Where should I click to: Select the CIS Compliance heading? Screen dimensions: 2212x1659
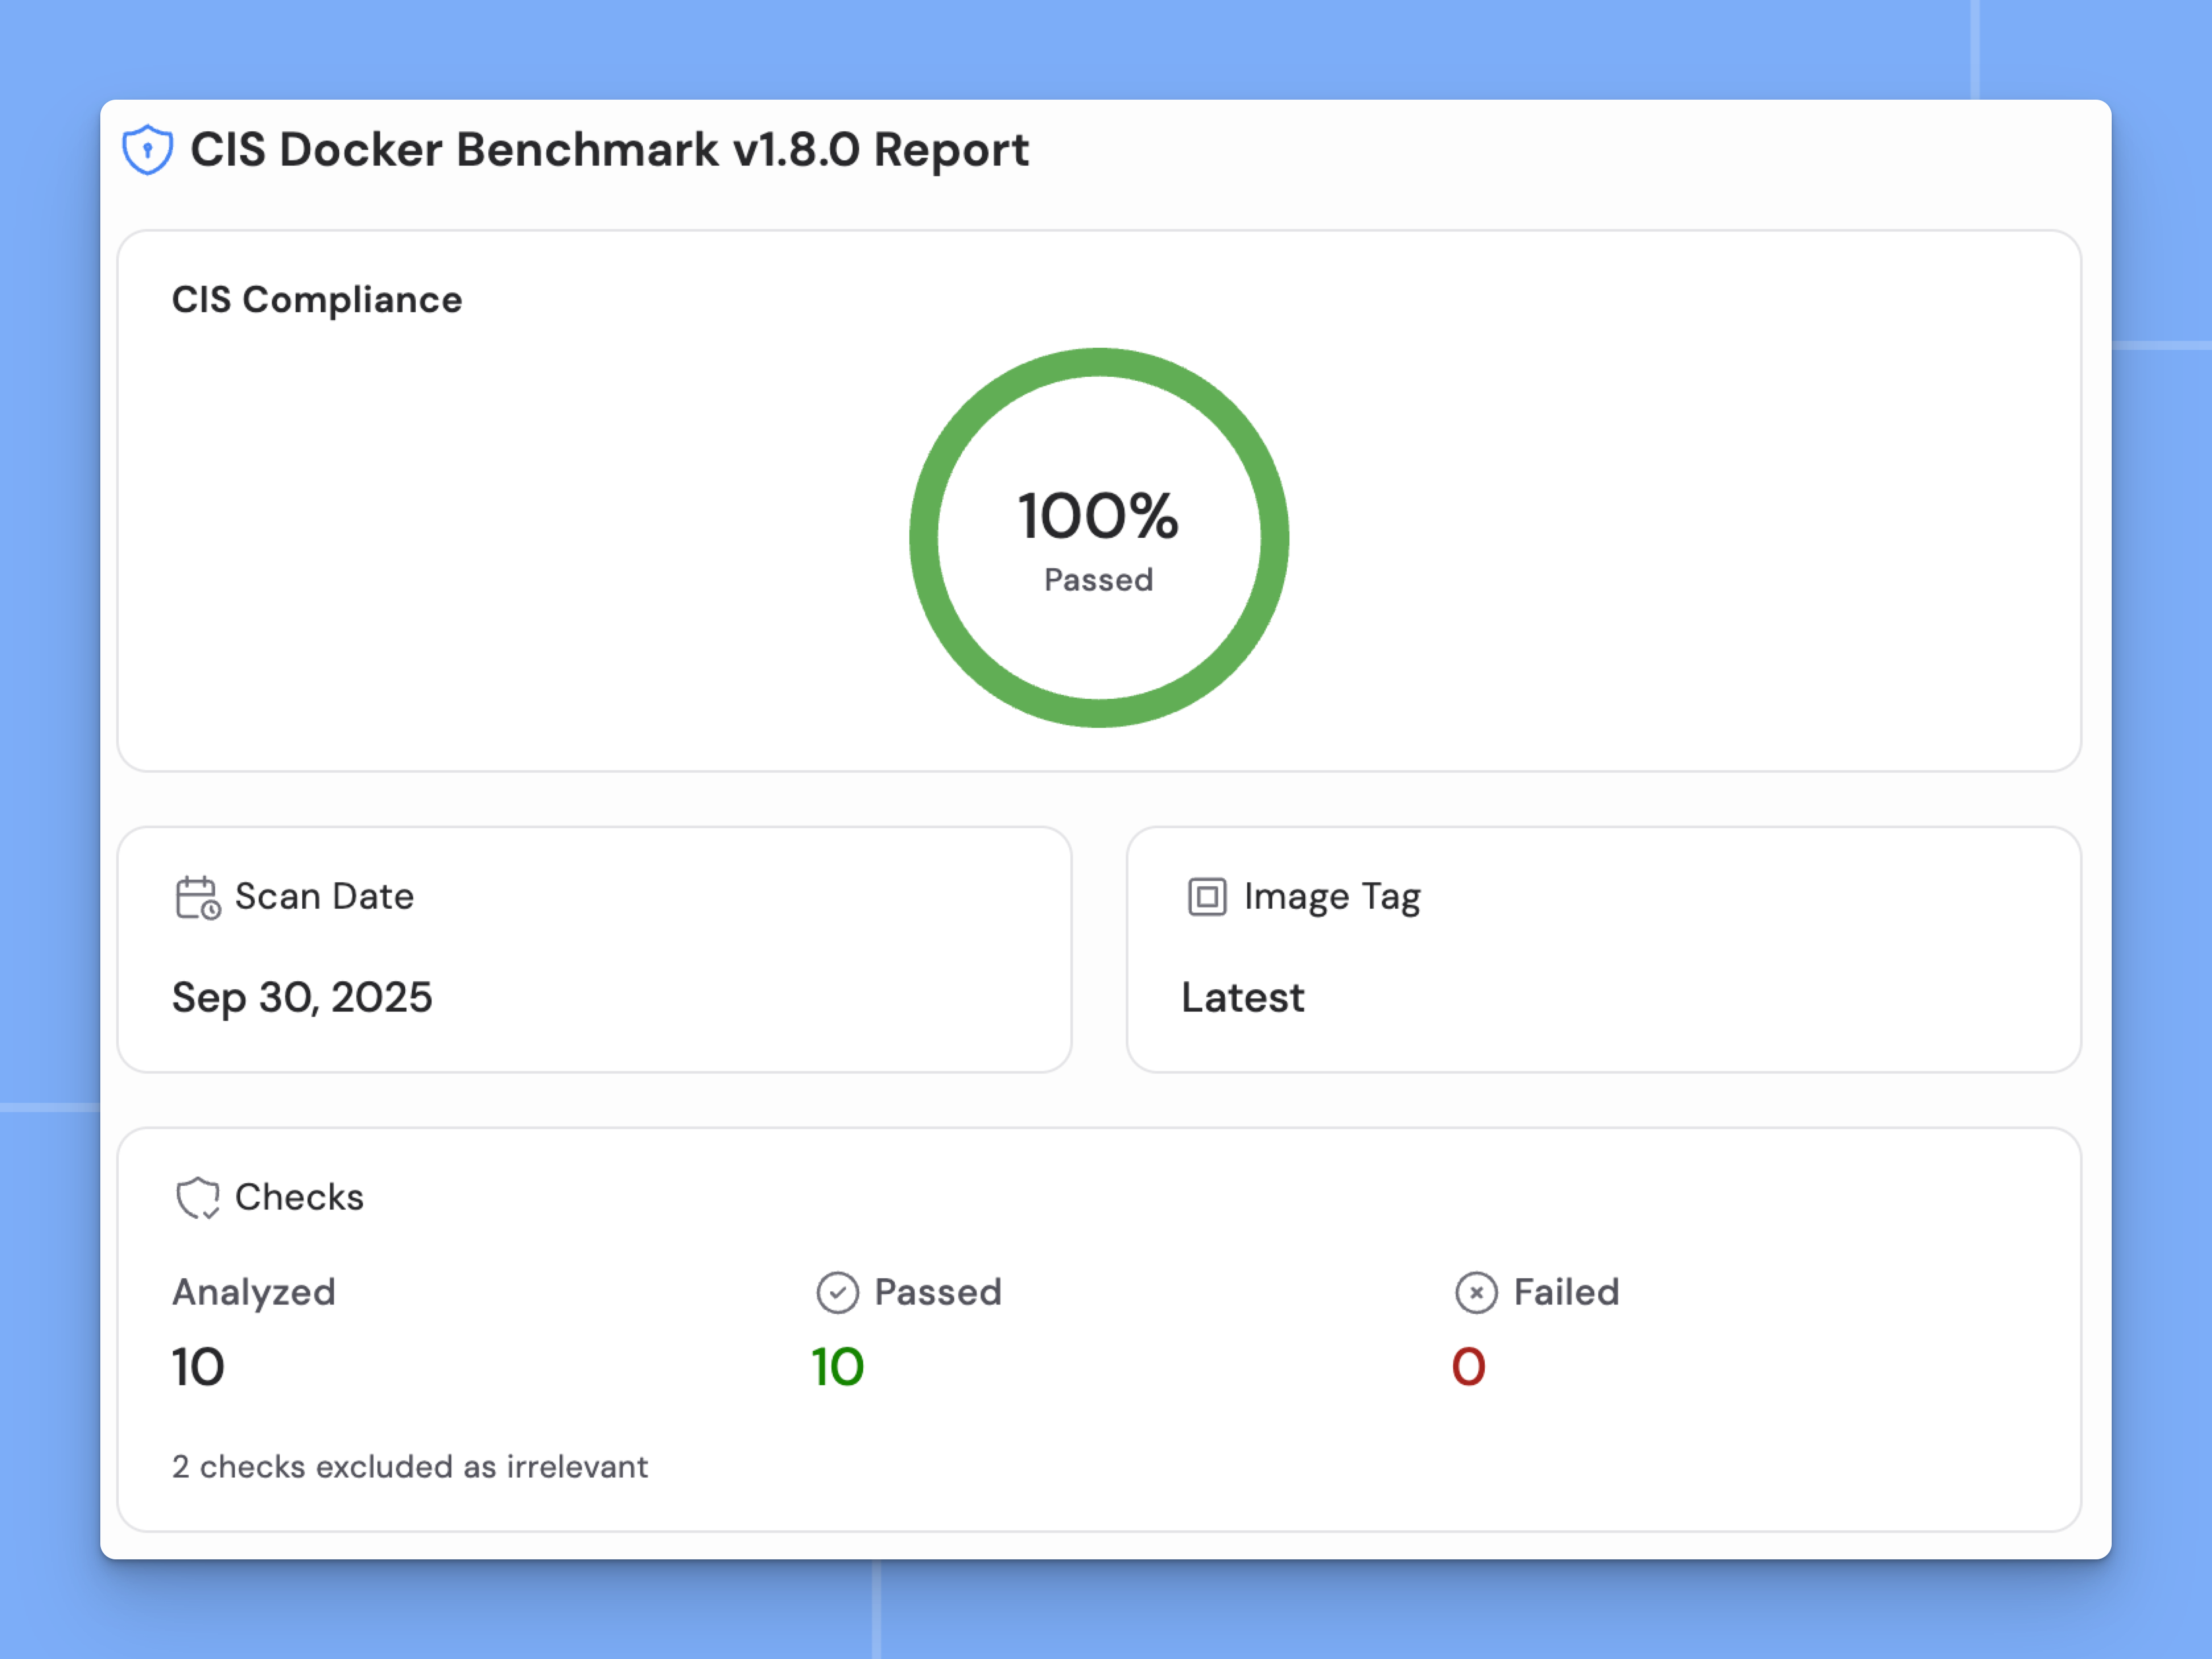point(316,300)
